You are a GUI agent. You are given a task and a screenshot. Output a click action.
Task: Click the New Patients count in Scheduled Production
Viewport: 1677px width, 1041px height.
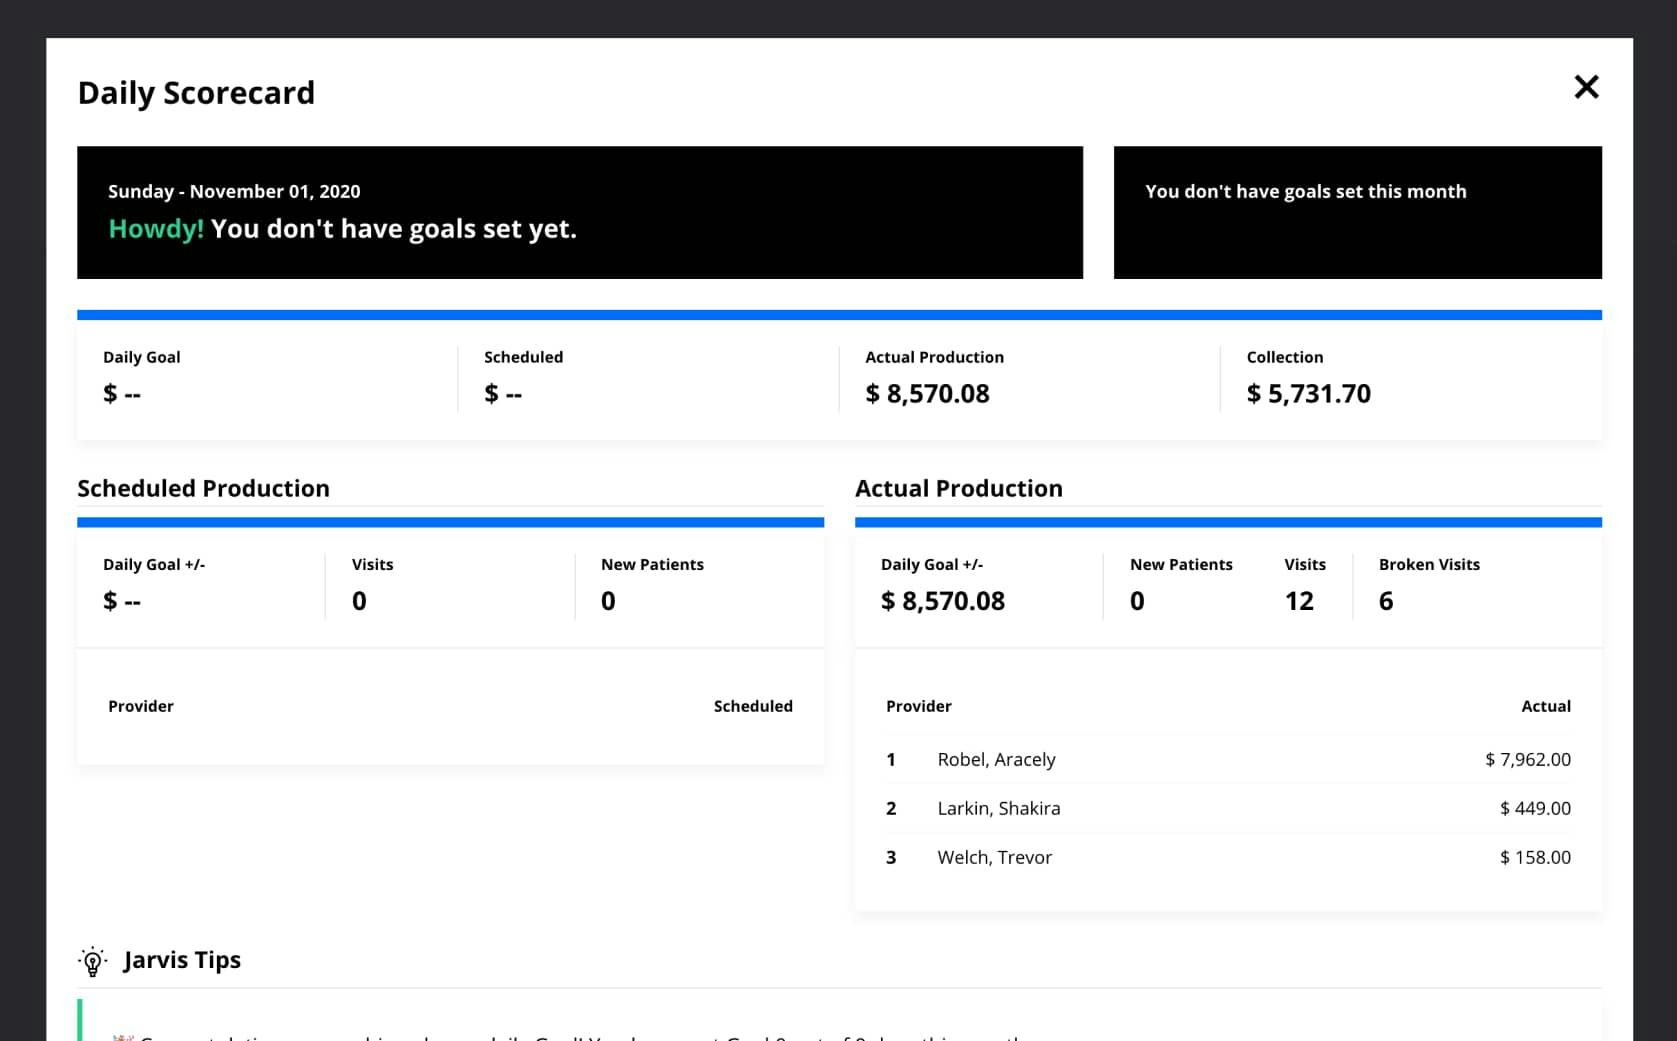(607, 601)
